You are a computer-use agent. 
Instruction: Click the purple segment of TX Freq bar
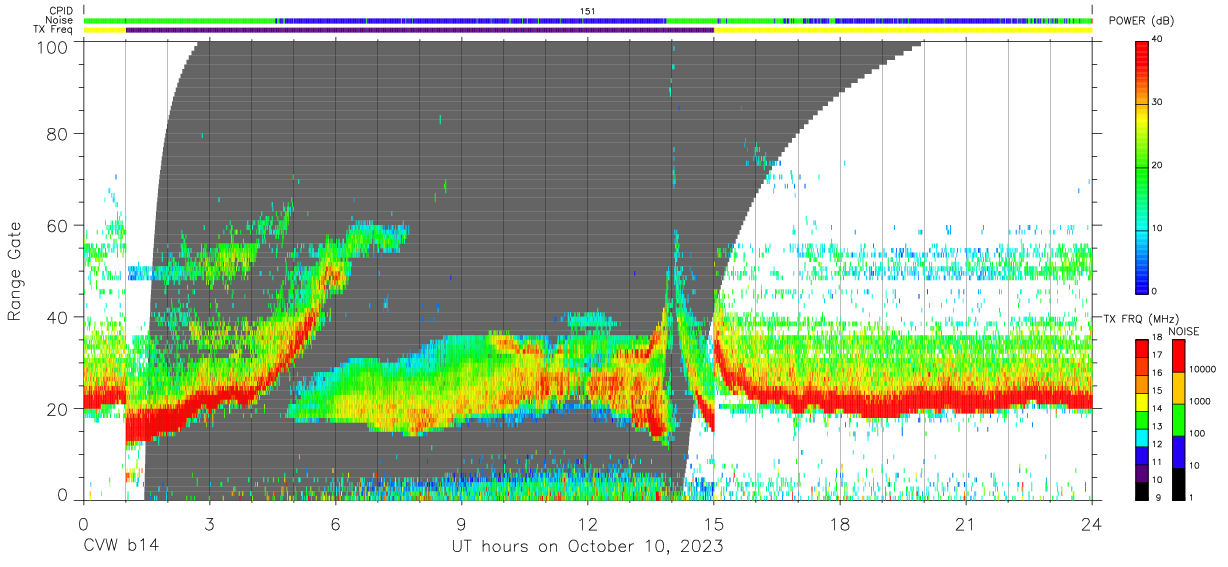click(x=420, y=30)
